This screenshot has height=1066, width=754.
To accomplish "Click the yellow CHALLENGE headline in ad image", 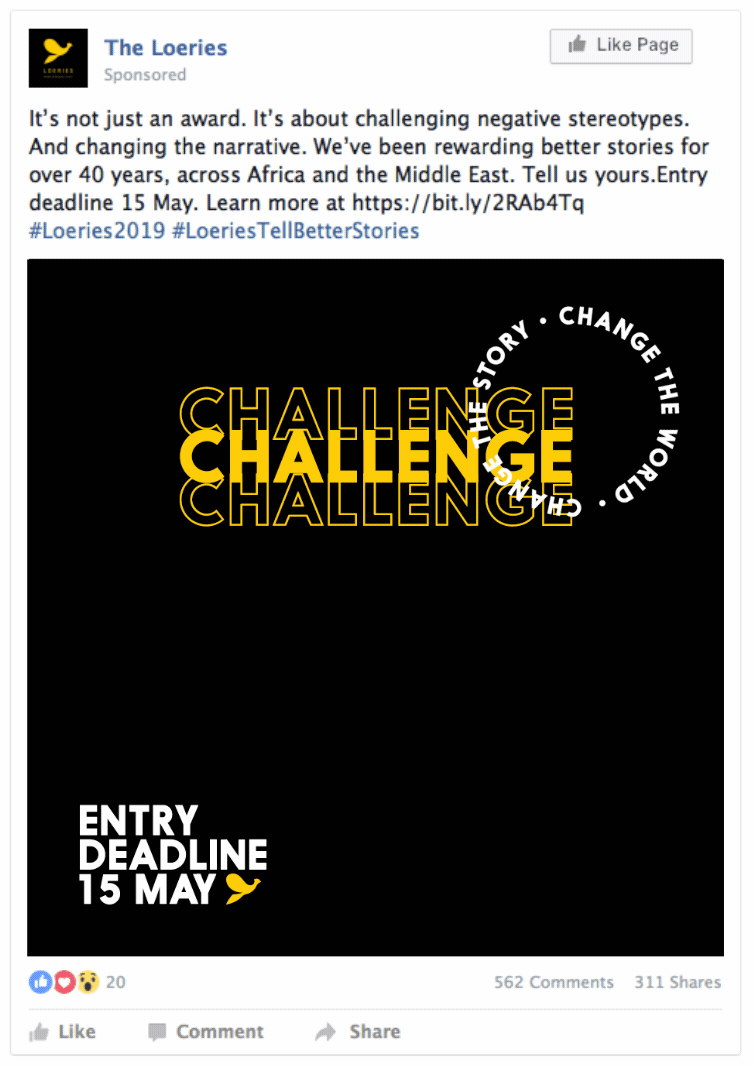I will click(375, 458).
